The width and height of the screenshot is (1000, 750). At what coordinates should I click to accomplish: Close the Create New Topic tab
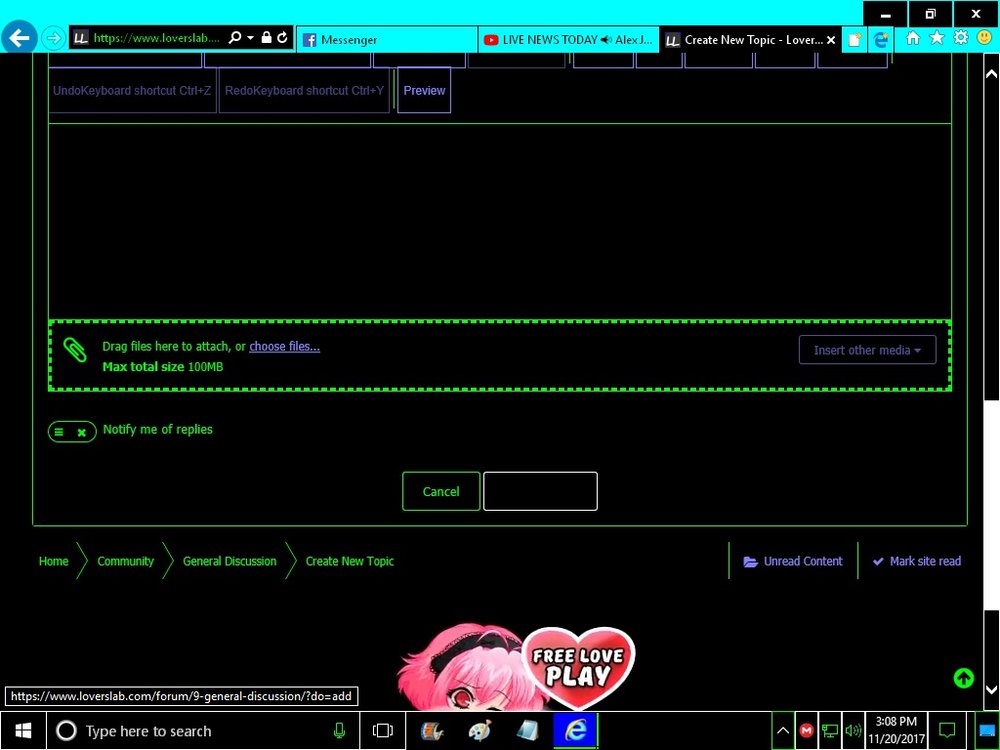tap(831, 40)
